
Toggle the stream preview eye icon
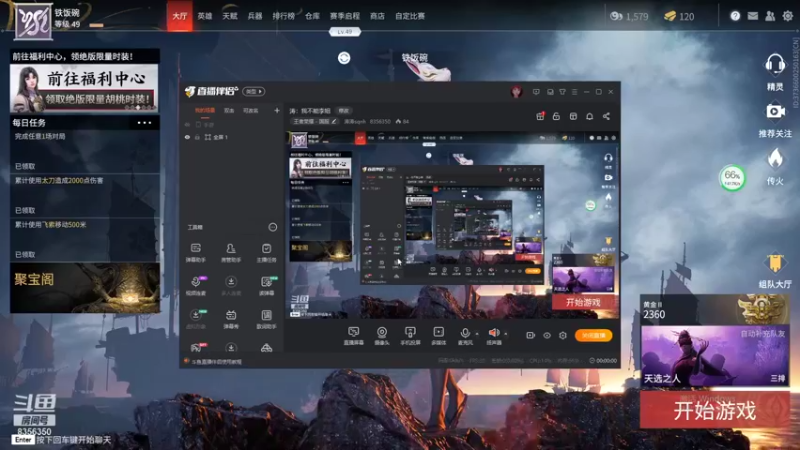[x=546, y=335]
